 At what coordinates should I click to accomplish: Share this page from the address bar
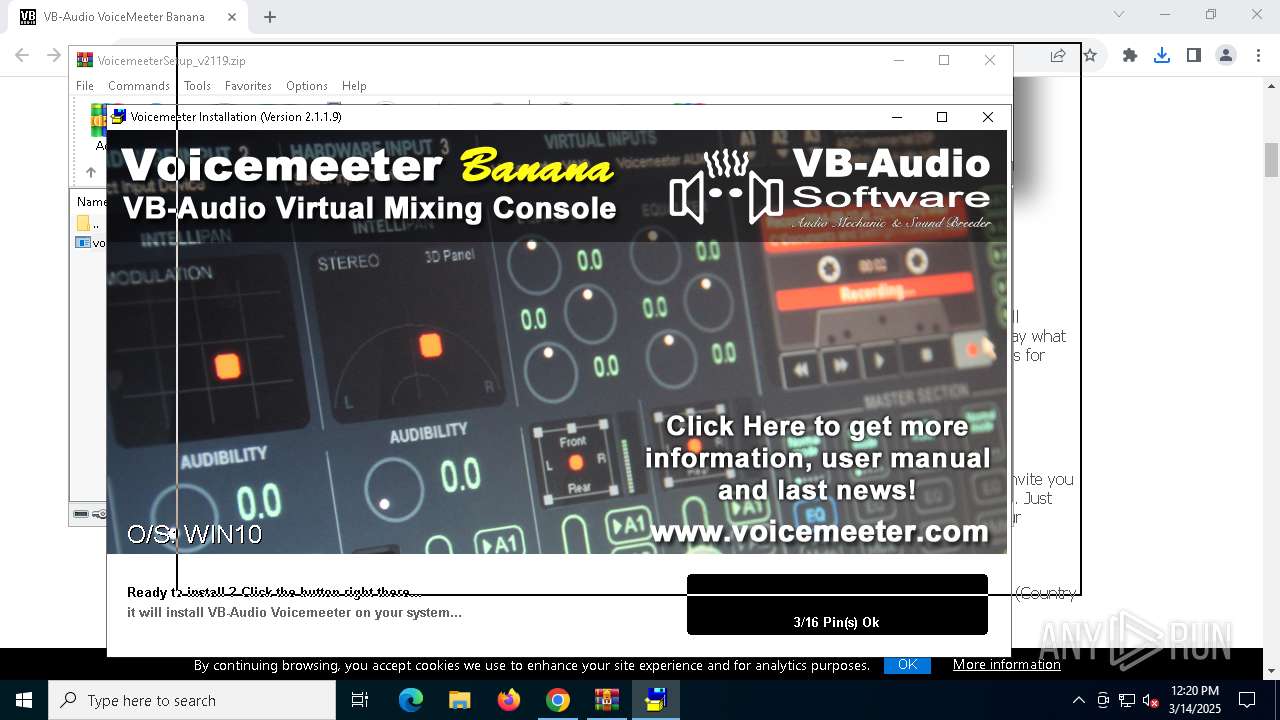point(1058,56)
